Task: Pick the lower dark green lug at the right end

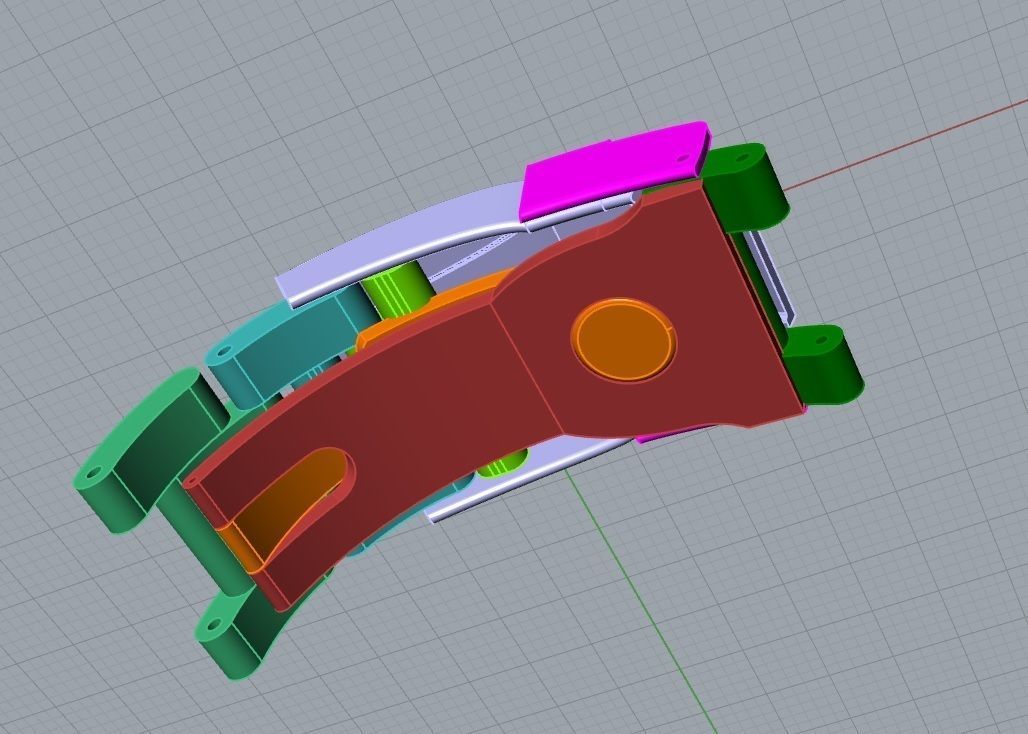Action: [823, 364]
